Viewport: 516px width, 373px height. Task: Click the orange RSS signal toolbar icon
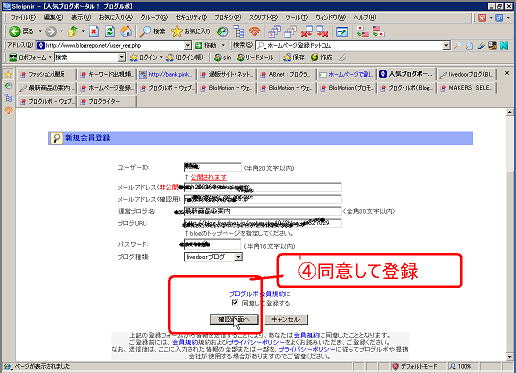tap(254, 32)
